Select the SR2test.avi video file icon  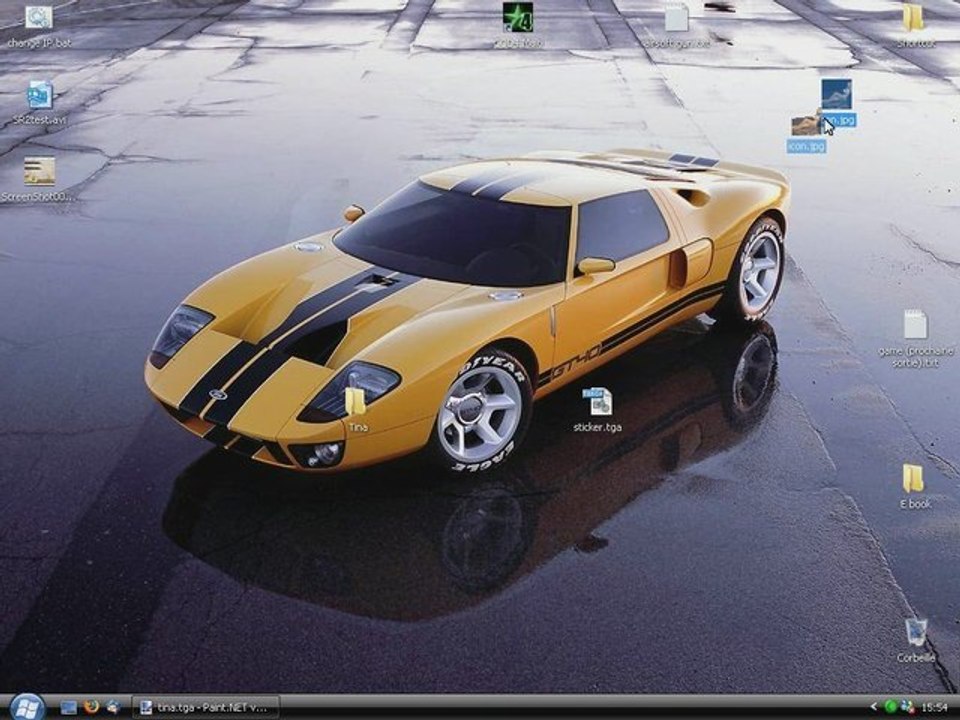[40, 95]
